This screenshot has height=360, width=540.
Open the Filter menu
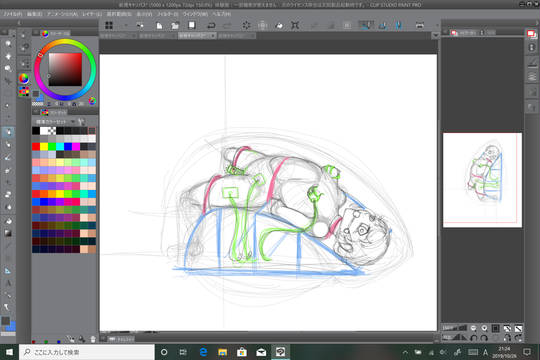[x=167, y=14]
